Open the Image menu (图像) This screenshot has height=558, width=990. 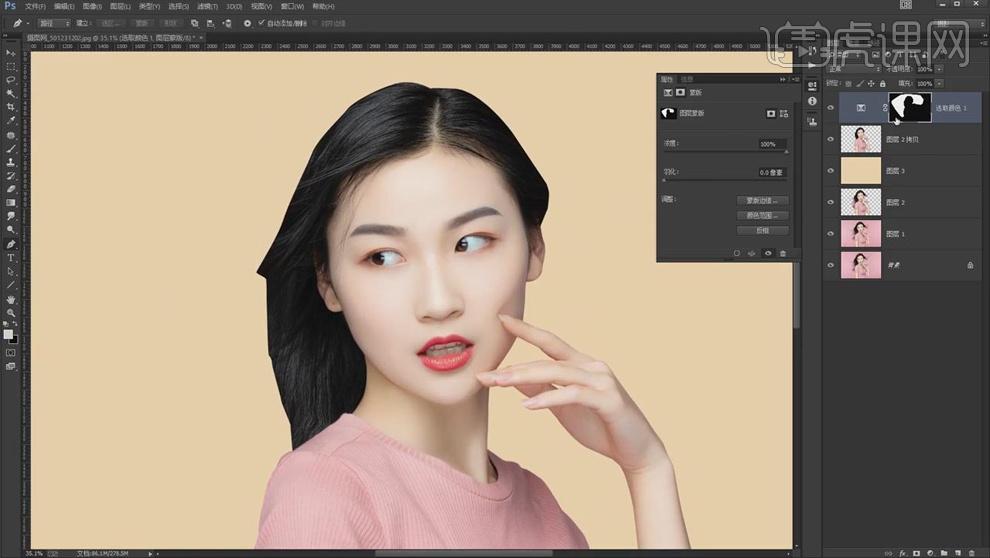(92, 6)
